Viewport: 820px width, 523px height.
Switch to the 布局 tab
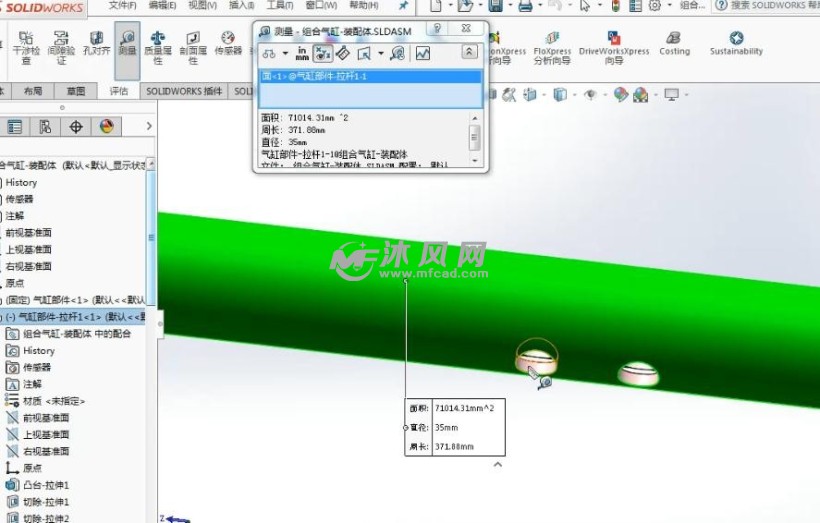tap(32, 91)
